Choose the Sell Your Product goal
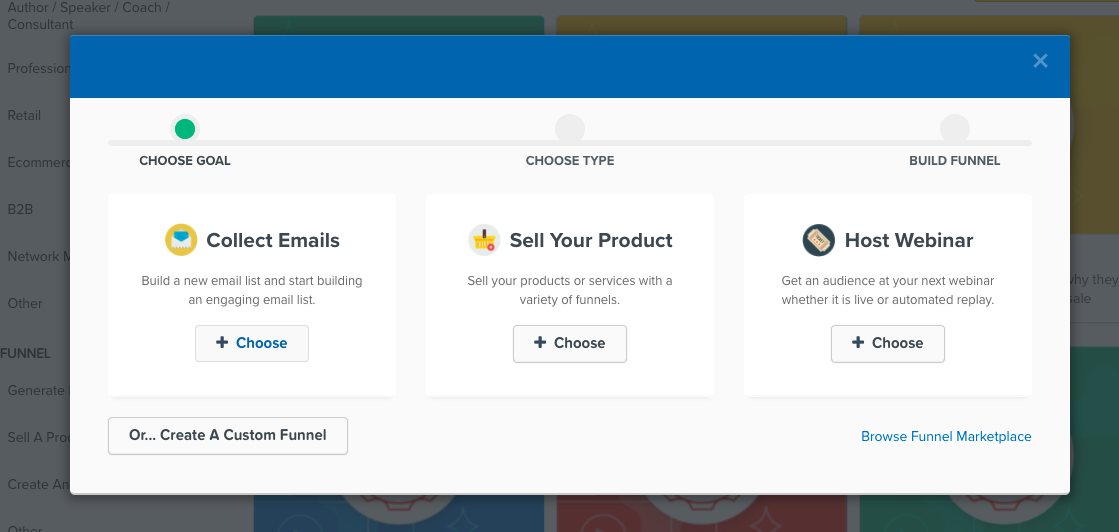Image resolution: width=1119 pixels, height=532 pixels. (569, 343)
